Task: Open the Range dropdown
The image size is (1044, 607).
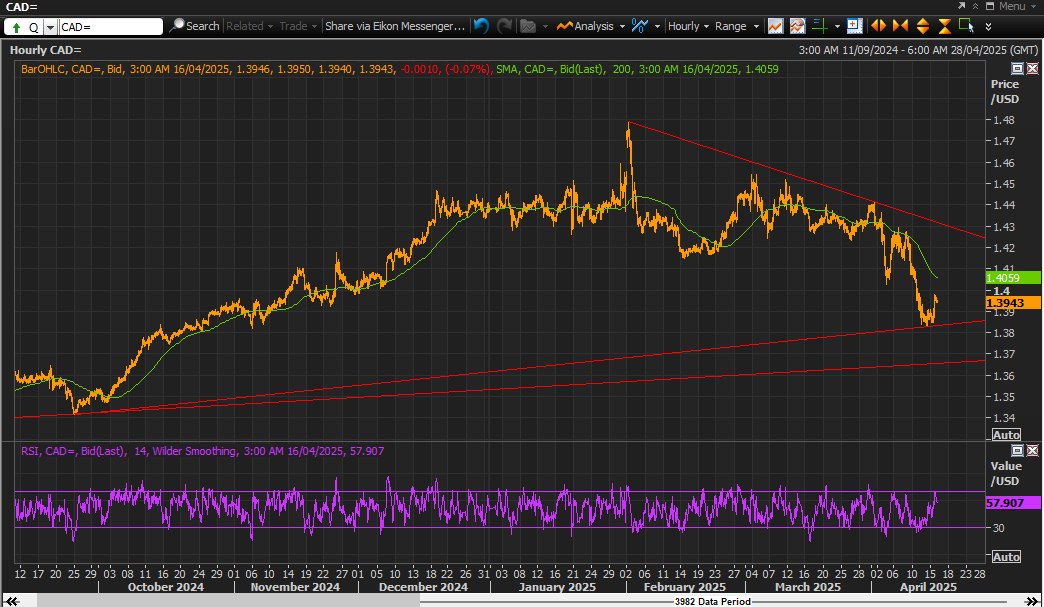Action: coord(737,26)
